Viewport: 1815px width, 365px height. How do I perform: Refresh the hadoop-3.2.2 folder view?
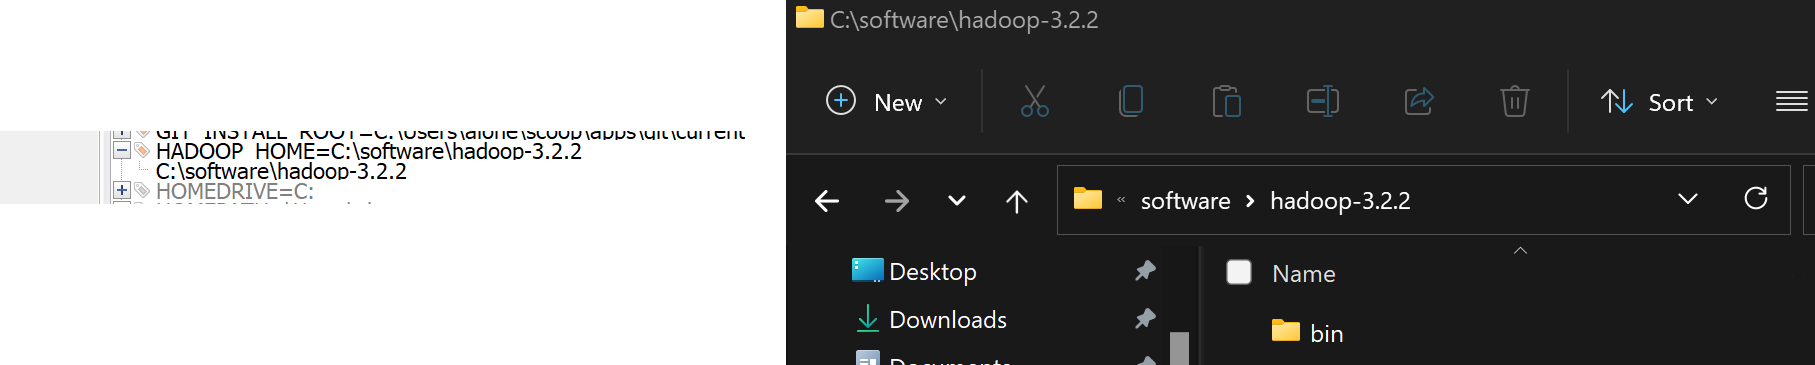(1756, 199)
